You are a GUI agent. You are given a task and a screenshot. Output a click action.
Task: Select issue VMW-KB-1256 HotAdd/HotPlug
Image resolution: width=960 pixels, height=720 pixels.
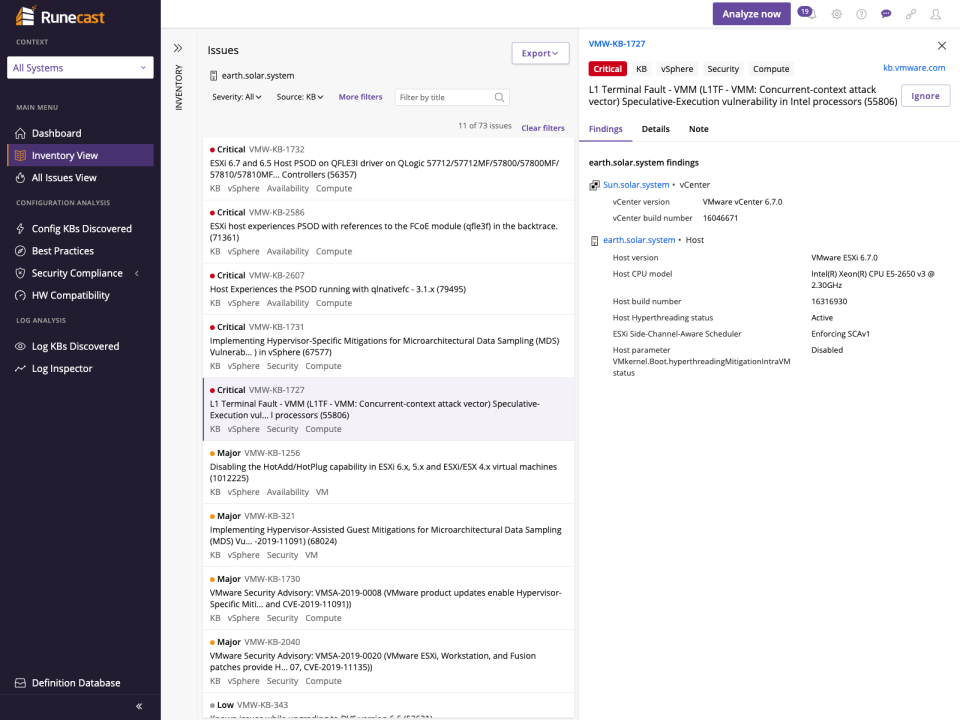[388, 473]
